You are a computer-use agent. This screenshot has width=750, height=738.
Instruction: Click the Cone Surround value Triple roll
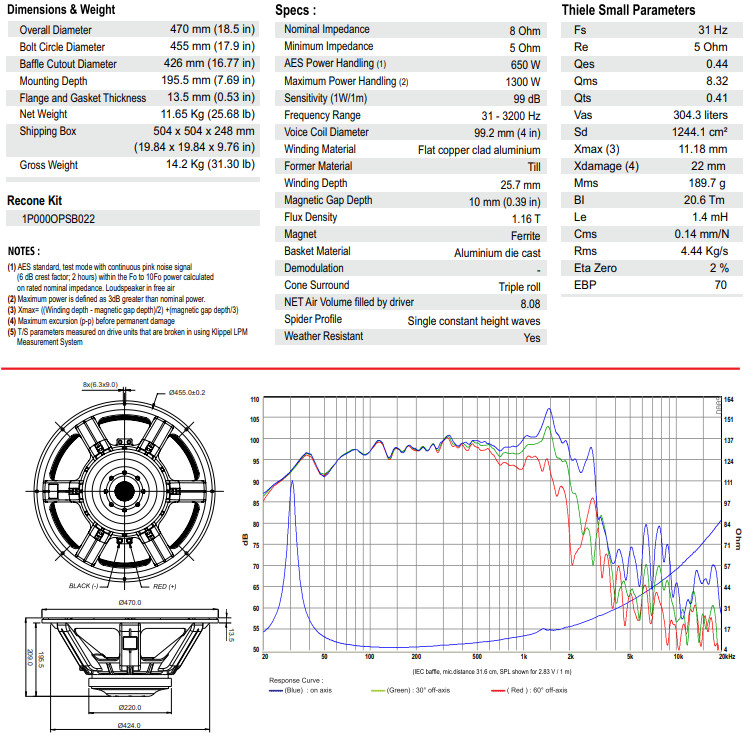click(519, 287)
